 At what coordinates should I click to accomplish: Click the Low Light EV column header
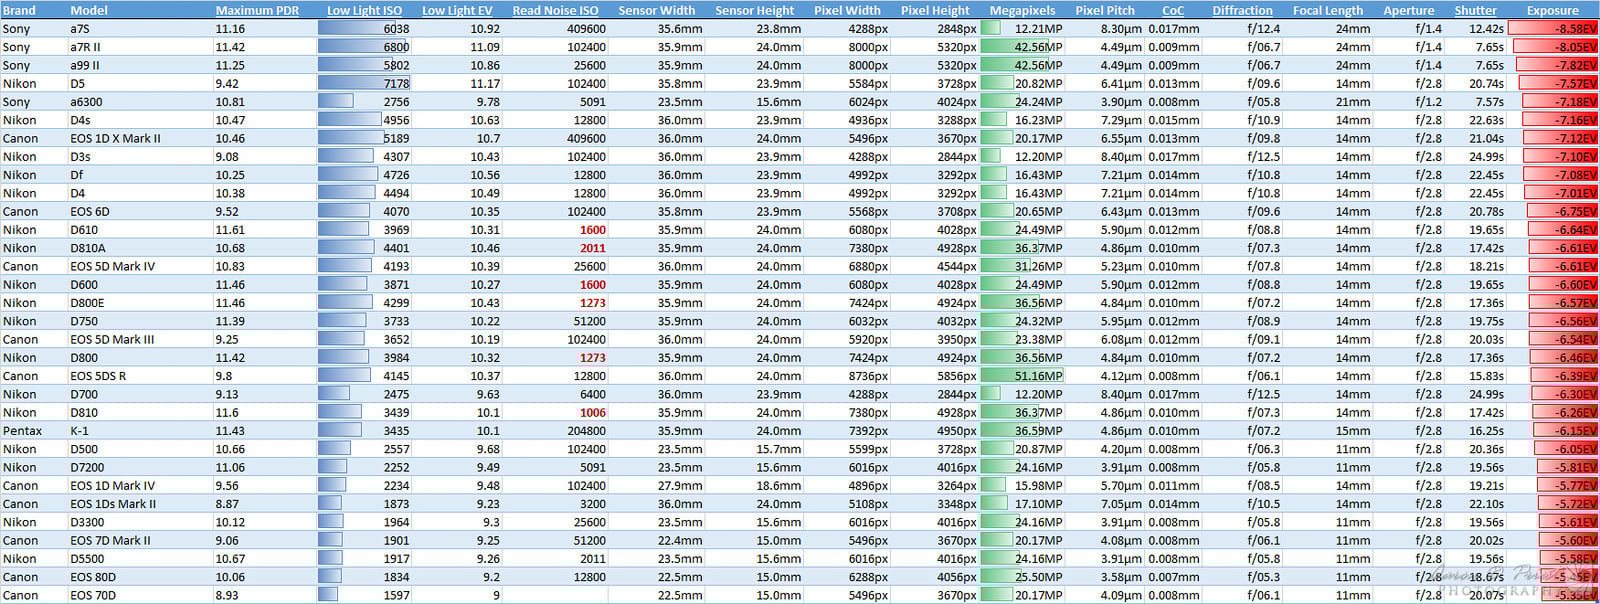coord(457,10)
